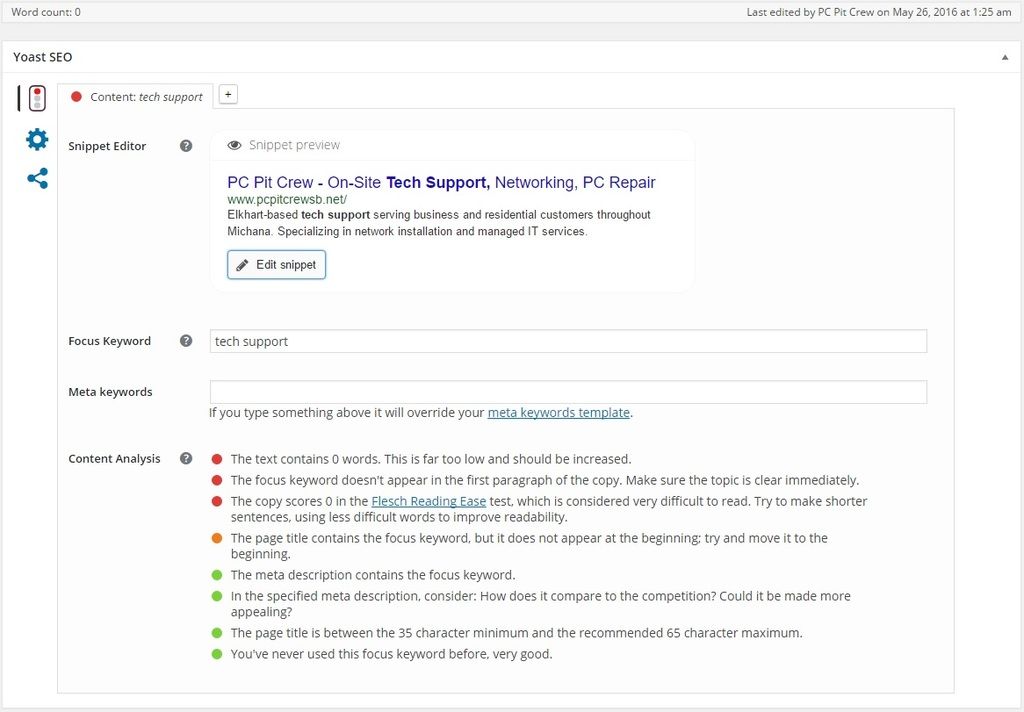Click the Yoast SEO panel title
The width and height of the screenshot is (1024, 712).
(42, 57)
